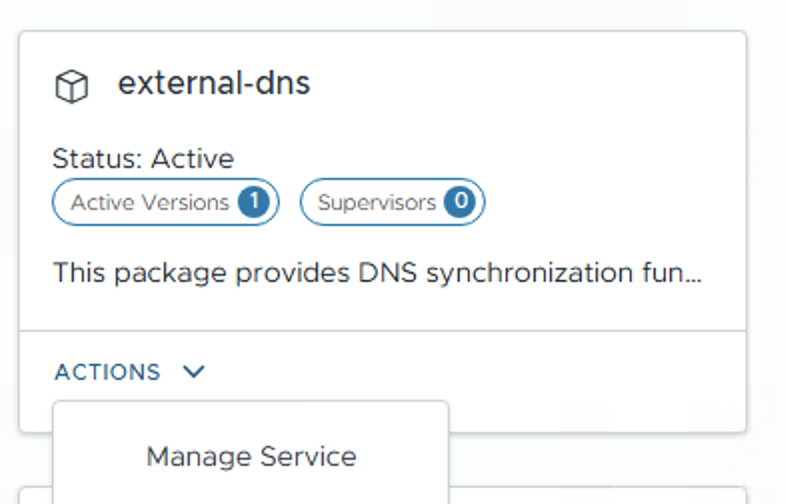Click the external-dns package cube icon
This screenshot has width=786, height=504.
coord(71,87)
